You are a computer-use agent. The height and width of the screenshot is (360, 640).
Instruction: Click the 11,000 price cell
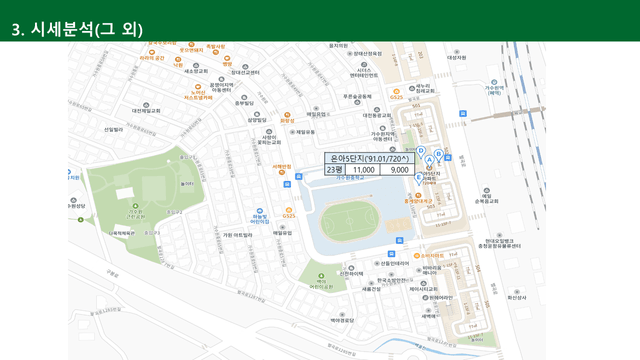tap(363, 170)
